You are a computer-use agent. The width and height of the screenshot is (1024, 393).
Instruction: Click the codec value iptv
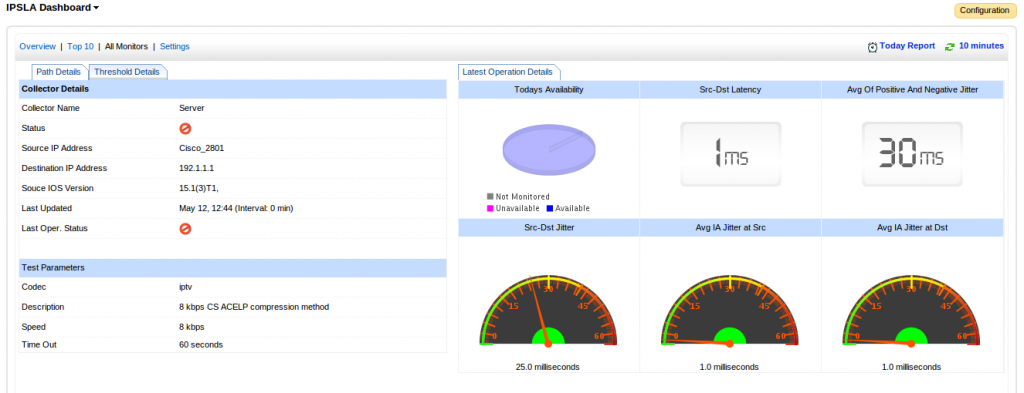click(x=185, y=287)
